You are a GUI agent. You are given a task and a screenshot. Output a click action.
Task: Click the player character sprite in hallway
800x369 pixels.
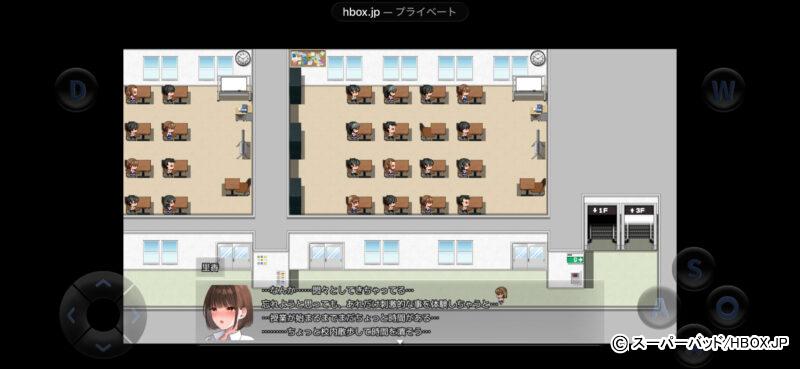tap(501, 294)
